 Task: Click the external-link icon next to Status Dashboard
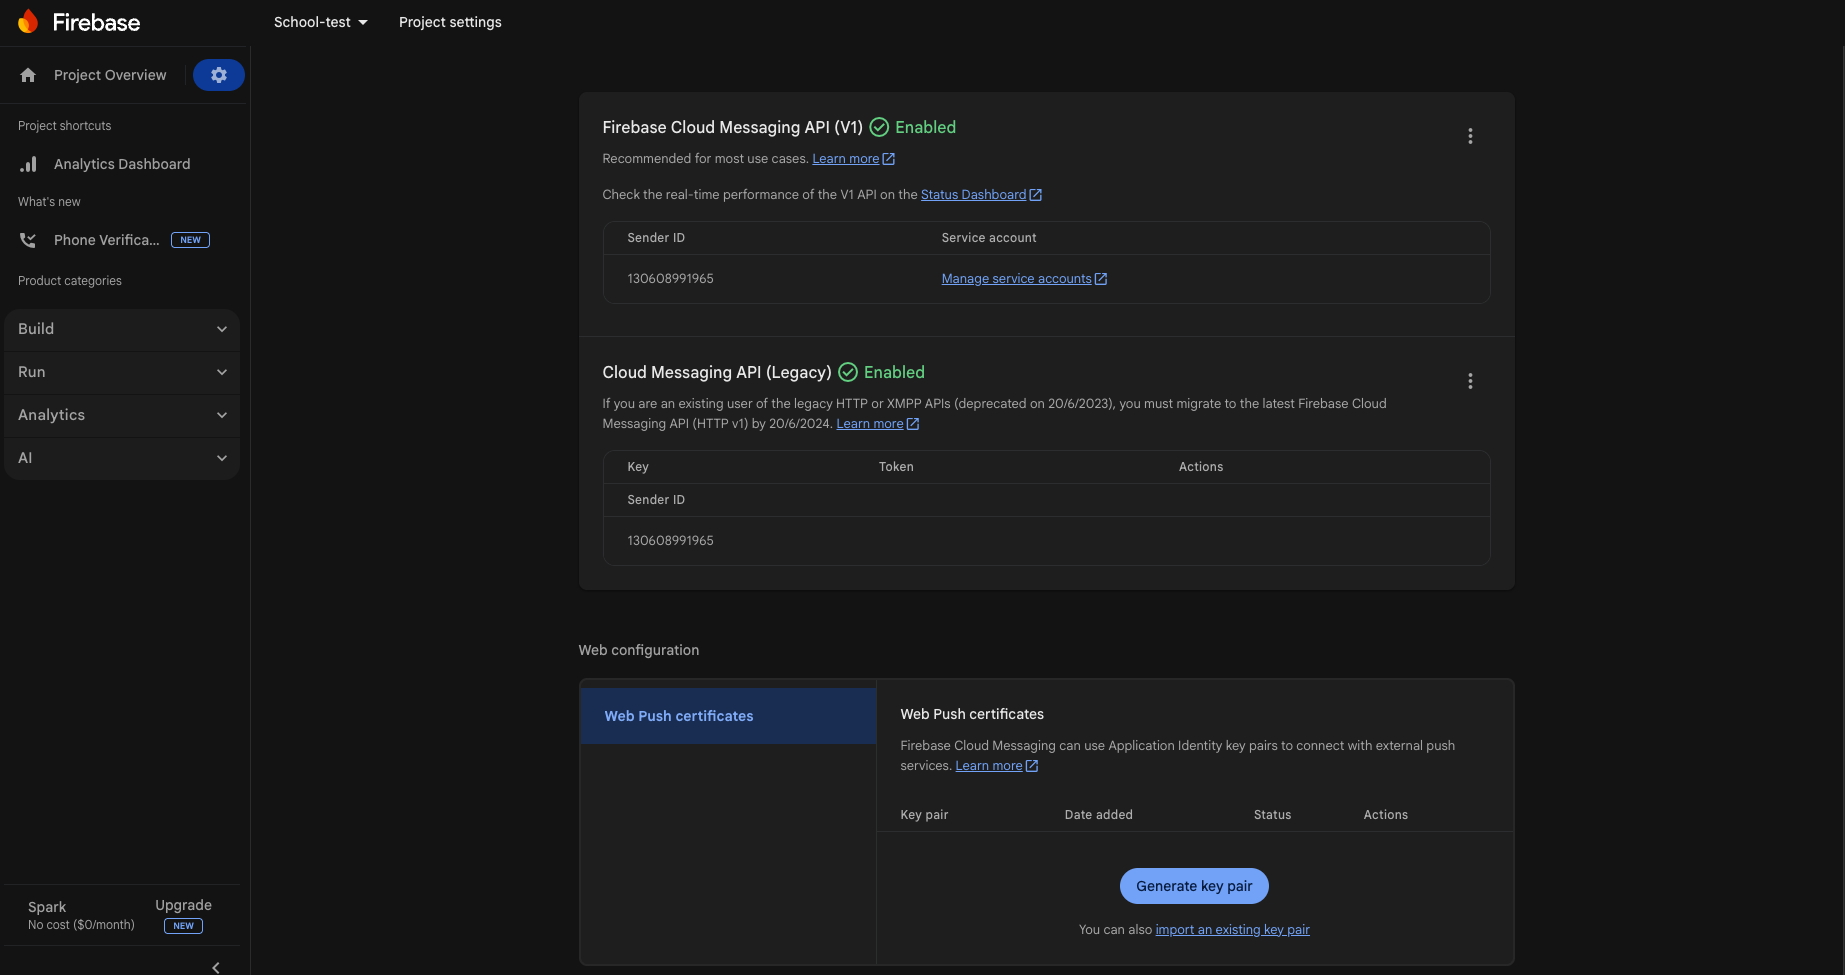(x=1036, y=194)
